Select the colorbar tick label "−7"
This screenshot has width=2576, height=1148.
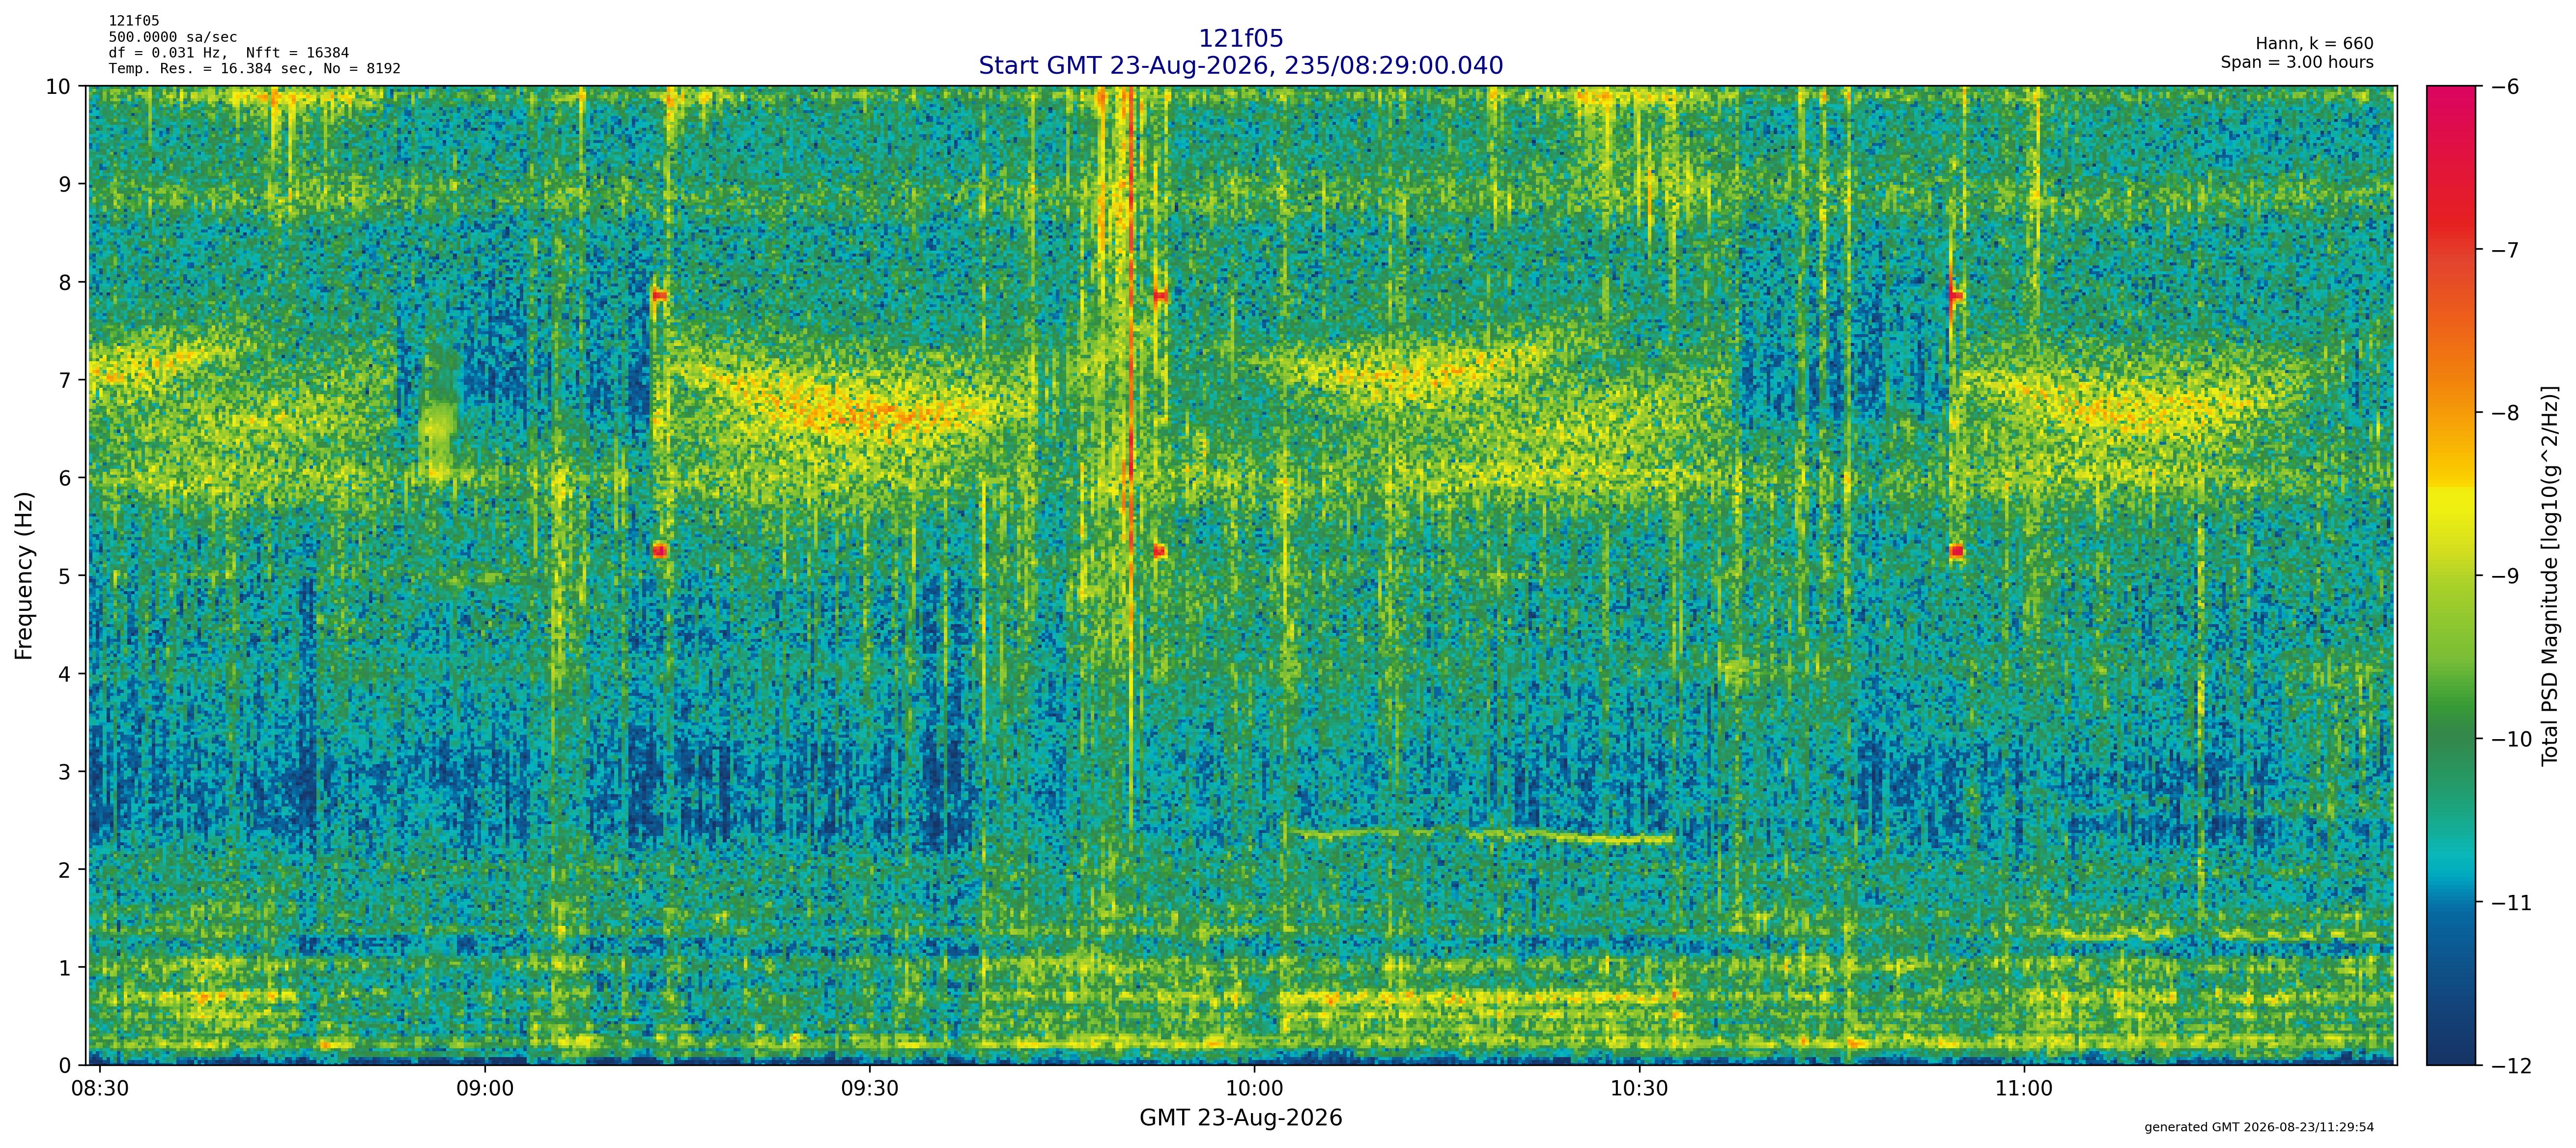[2504, 250]
